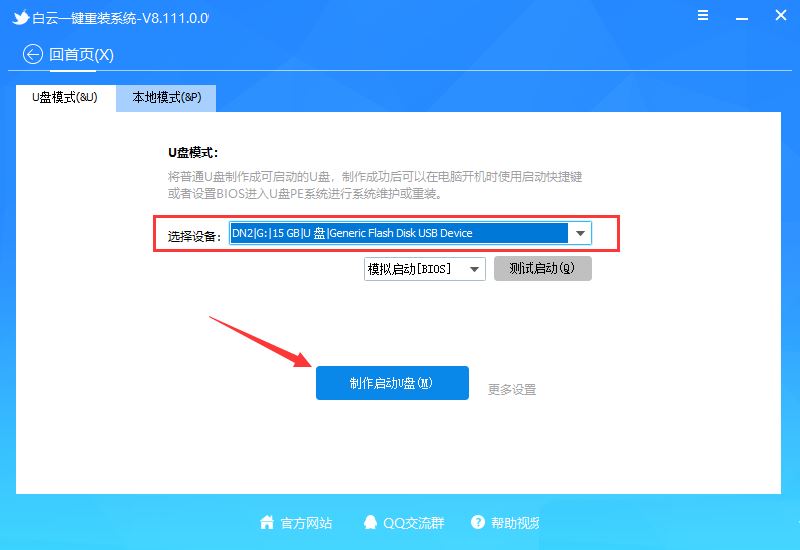The height and width of the screenshot is (550, 800).
Task: Click the 测试启动 button
Action: [542, 268]
